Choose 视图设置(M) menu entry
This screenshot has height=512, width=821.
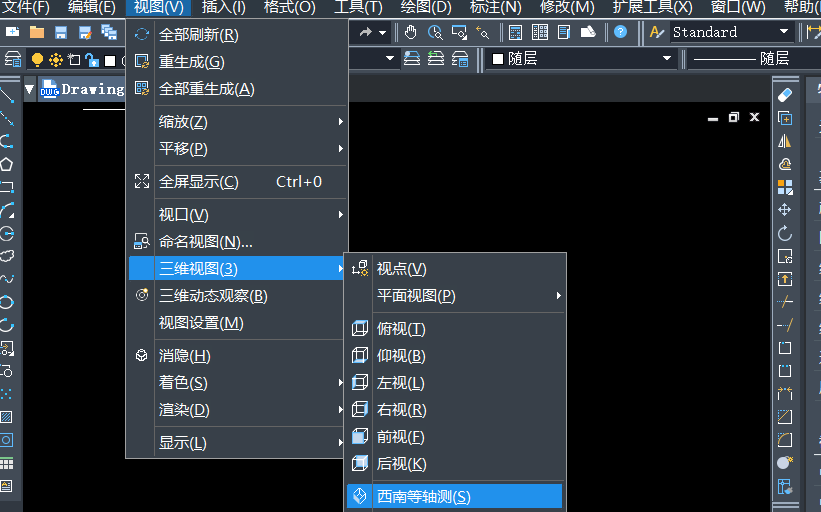238,323
